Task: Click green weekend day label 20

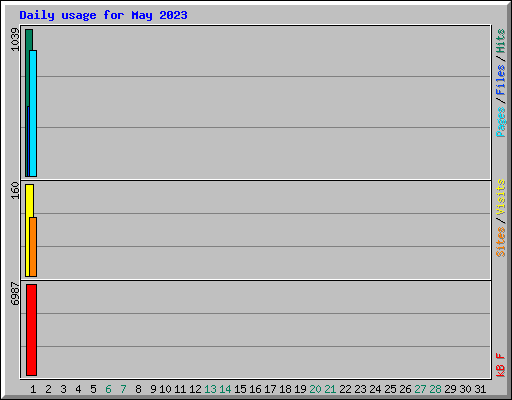Action: pos(315,389)
